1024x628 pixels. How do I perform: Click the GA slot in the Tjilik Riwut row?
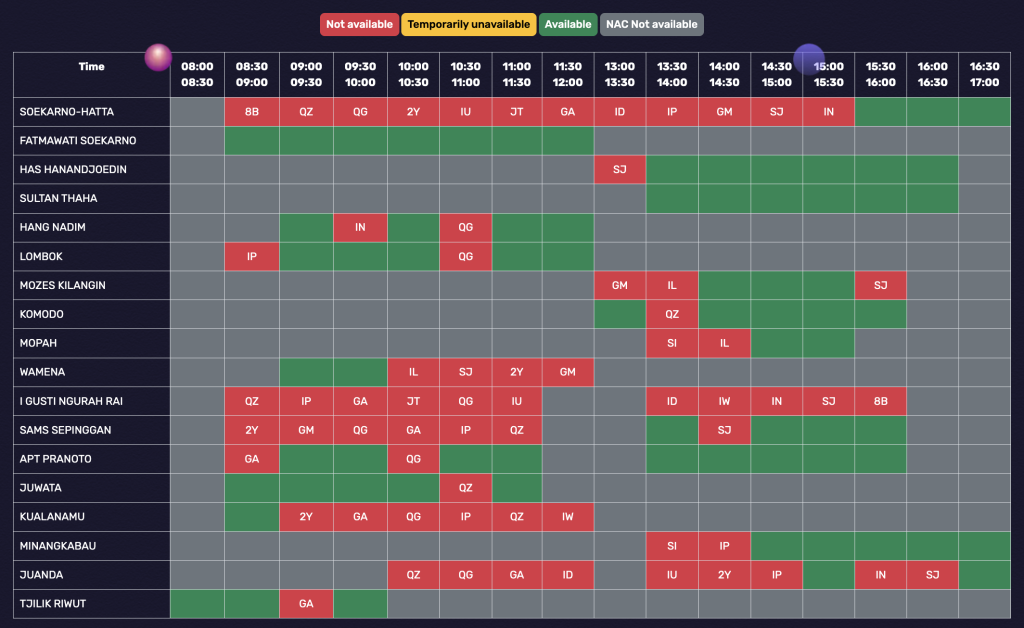click(306, 605)
